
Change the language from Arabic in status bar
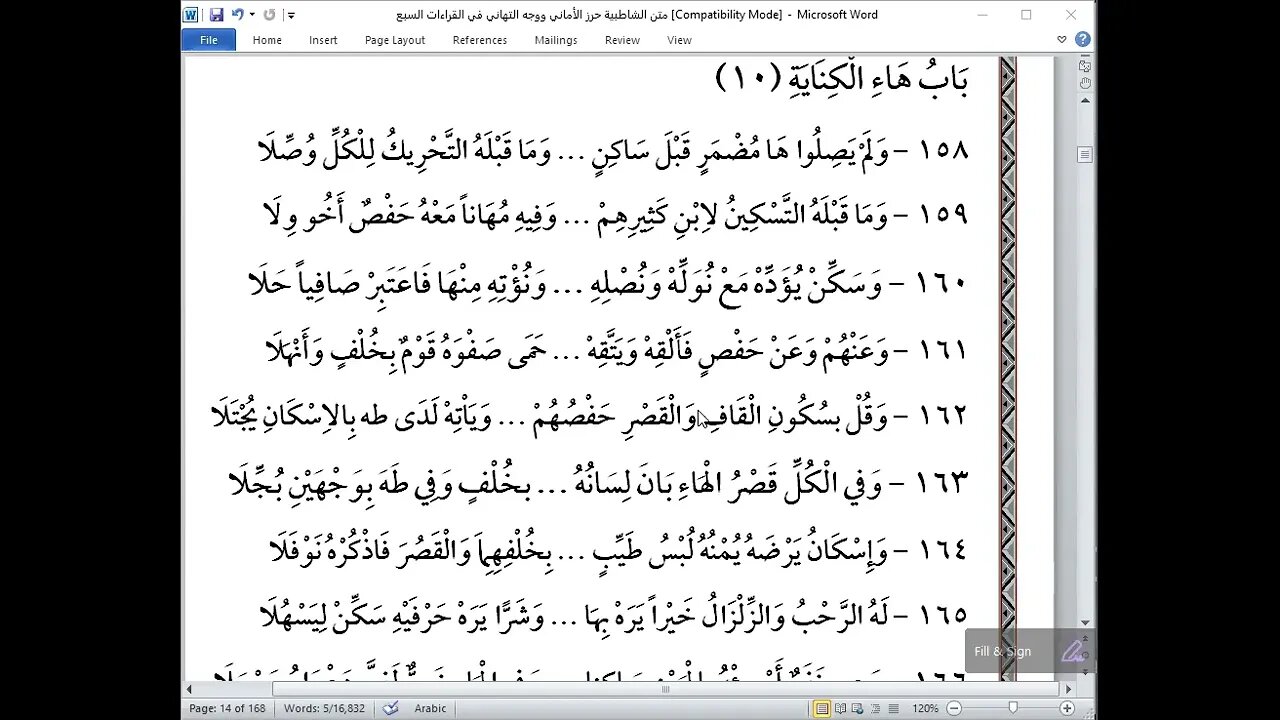(430, 708)
